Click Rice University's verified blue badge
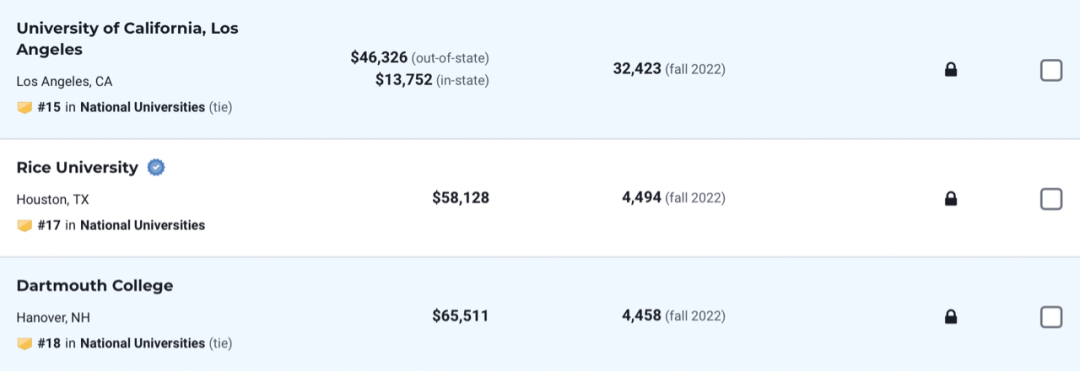 156,167
